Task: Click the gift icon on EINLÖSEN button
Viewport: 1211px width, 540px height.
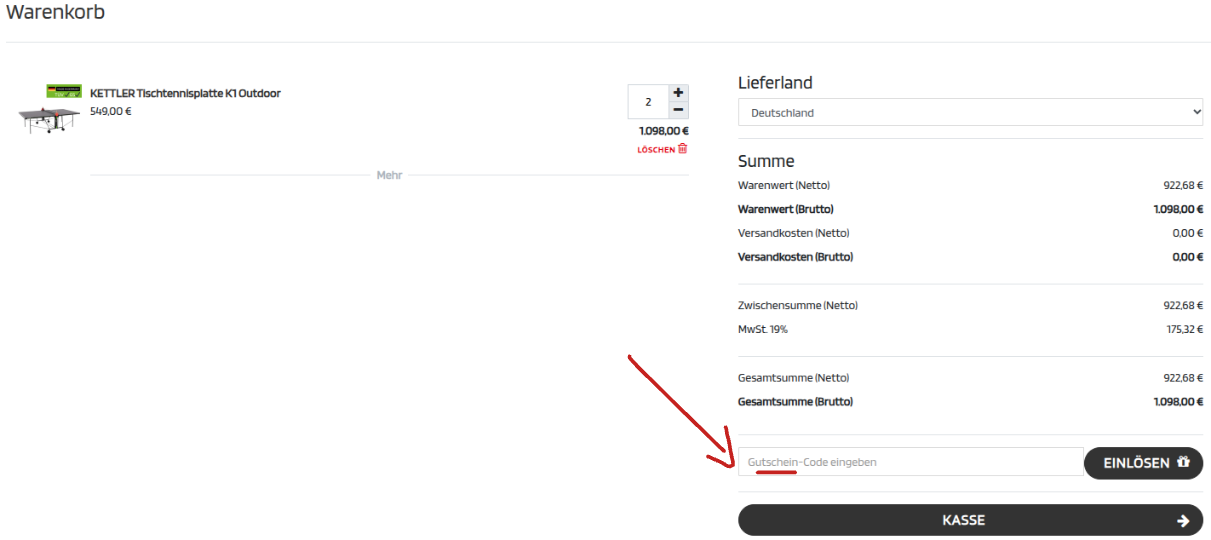Action: tap(1183, 462)
